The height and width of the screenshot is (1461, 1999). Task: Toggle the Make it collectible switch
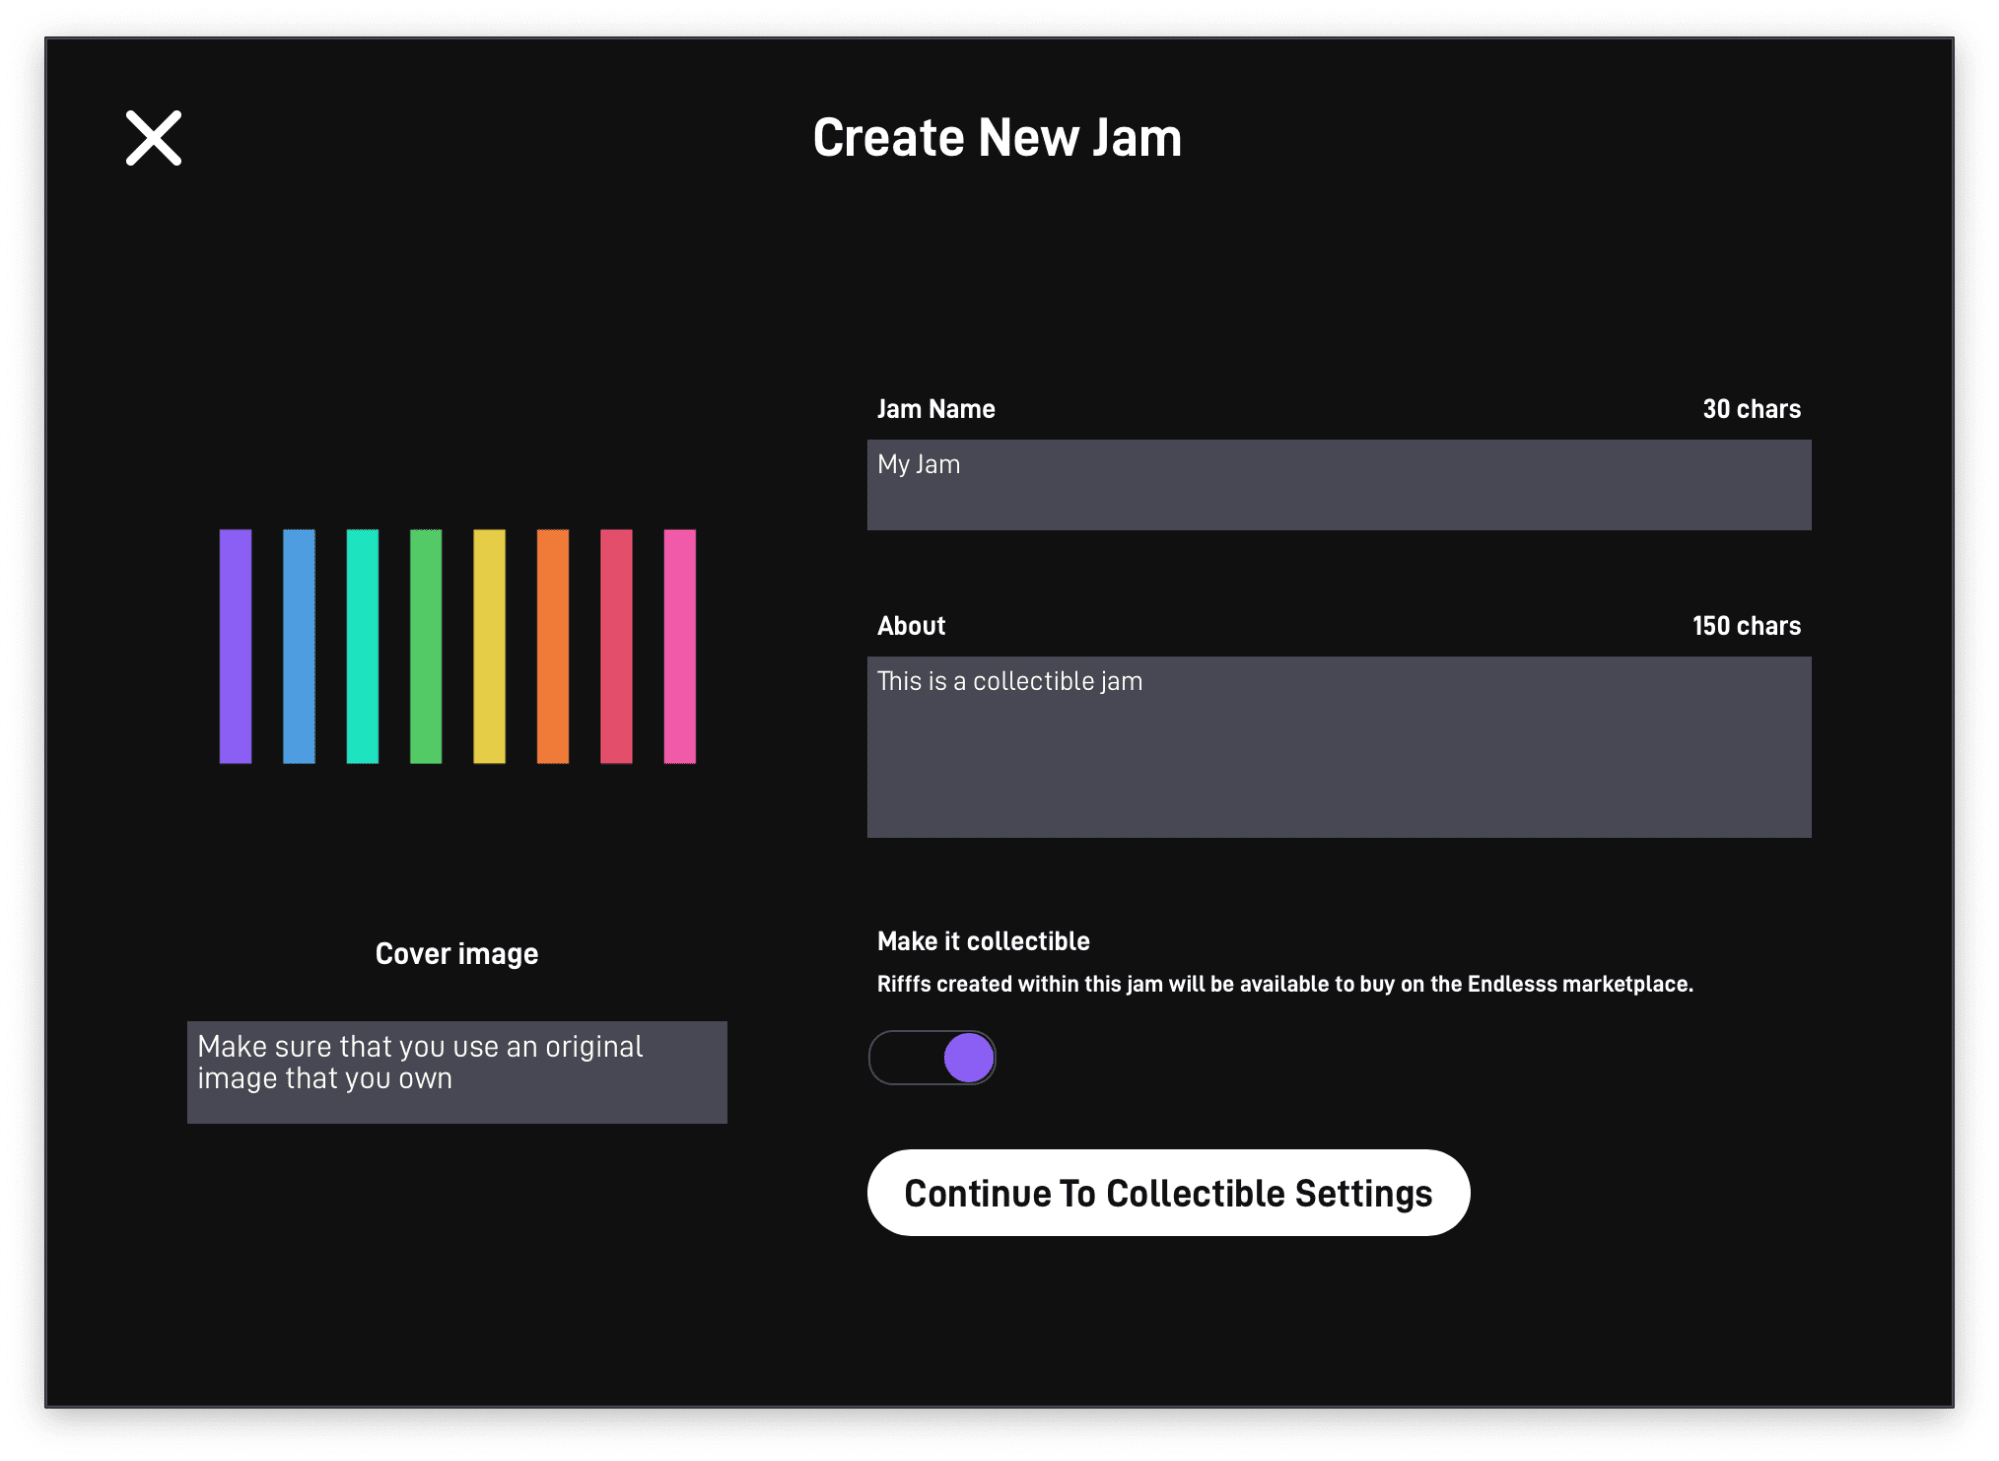pos(932,1058)
